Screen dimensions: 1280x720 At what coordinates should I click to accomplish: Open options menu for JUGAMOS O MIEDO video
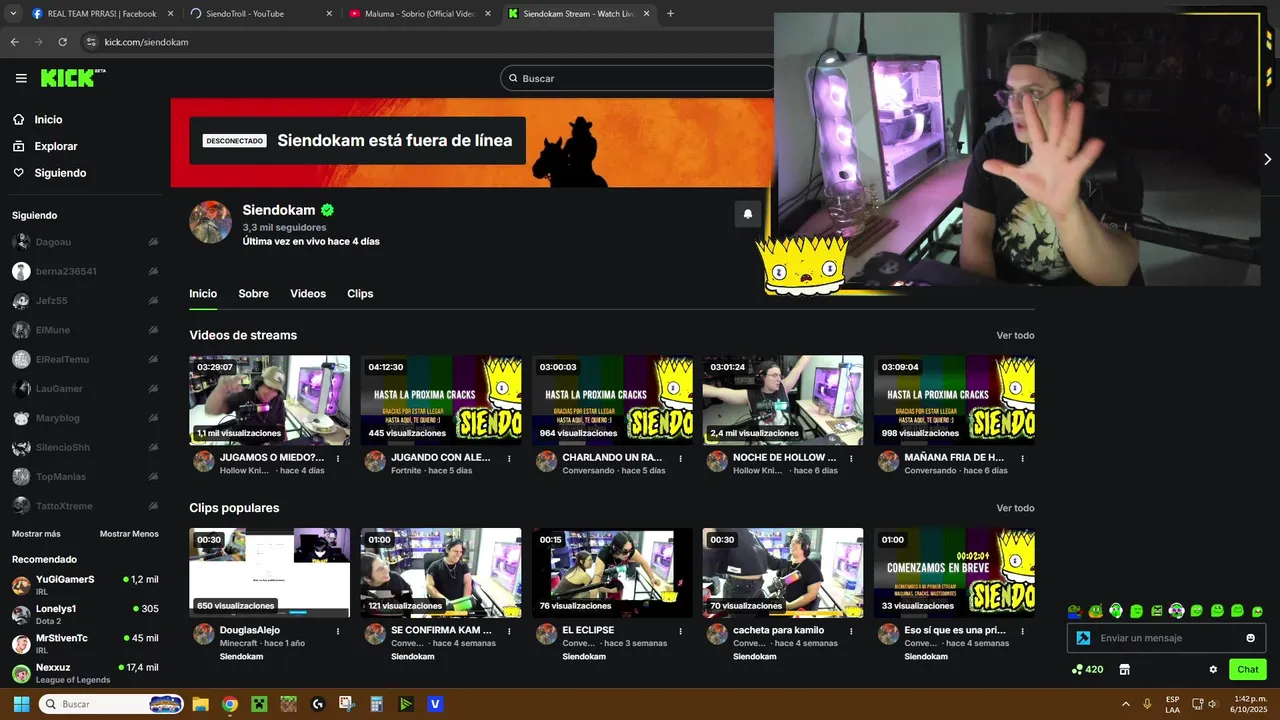click(x=338, y=459)
